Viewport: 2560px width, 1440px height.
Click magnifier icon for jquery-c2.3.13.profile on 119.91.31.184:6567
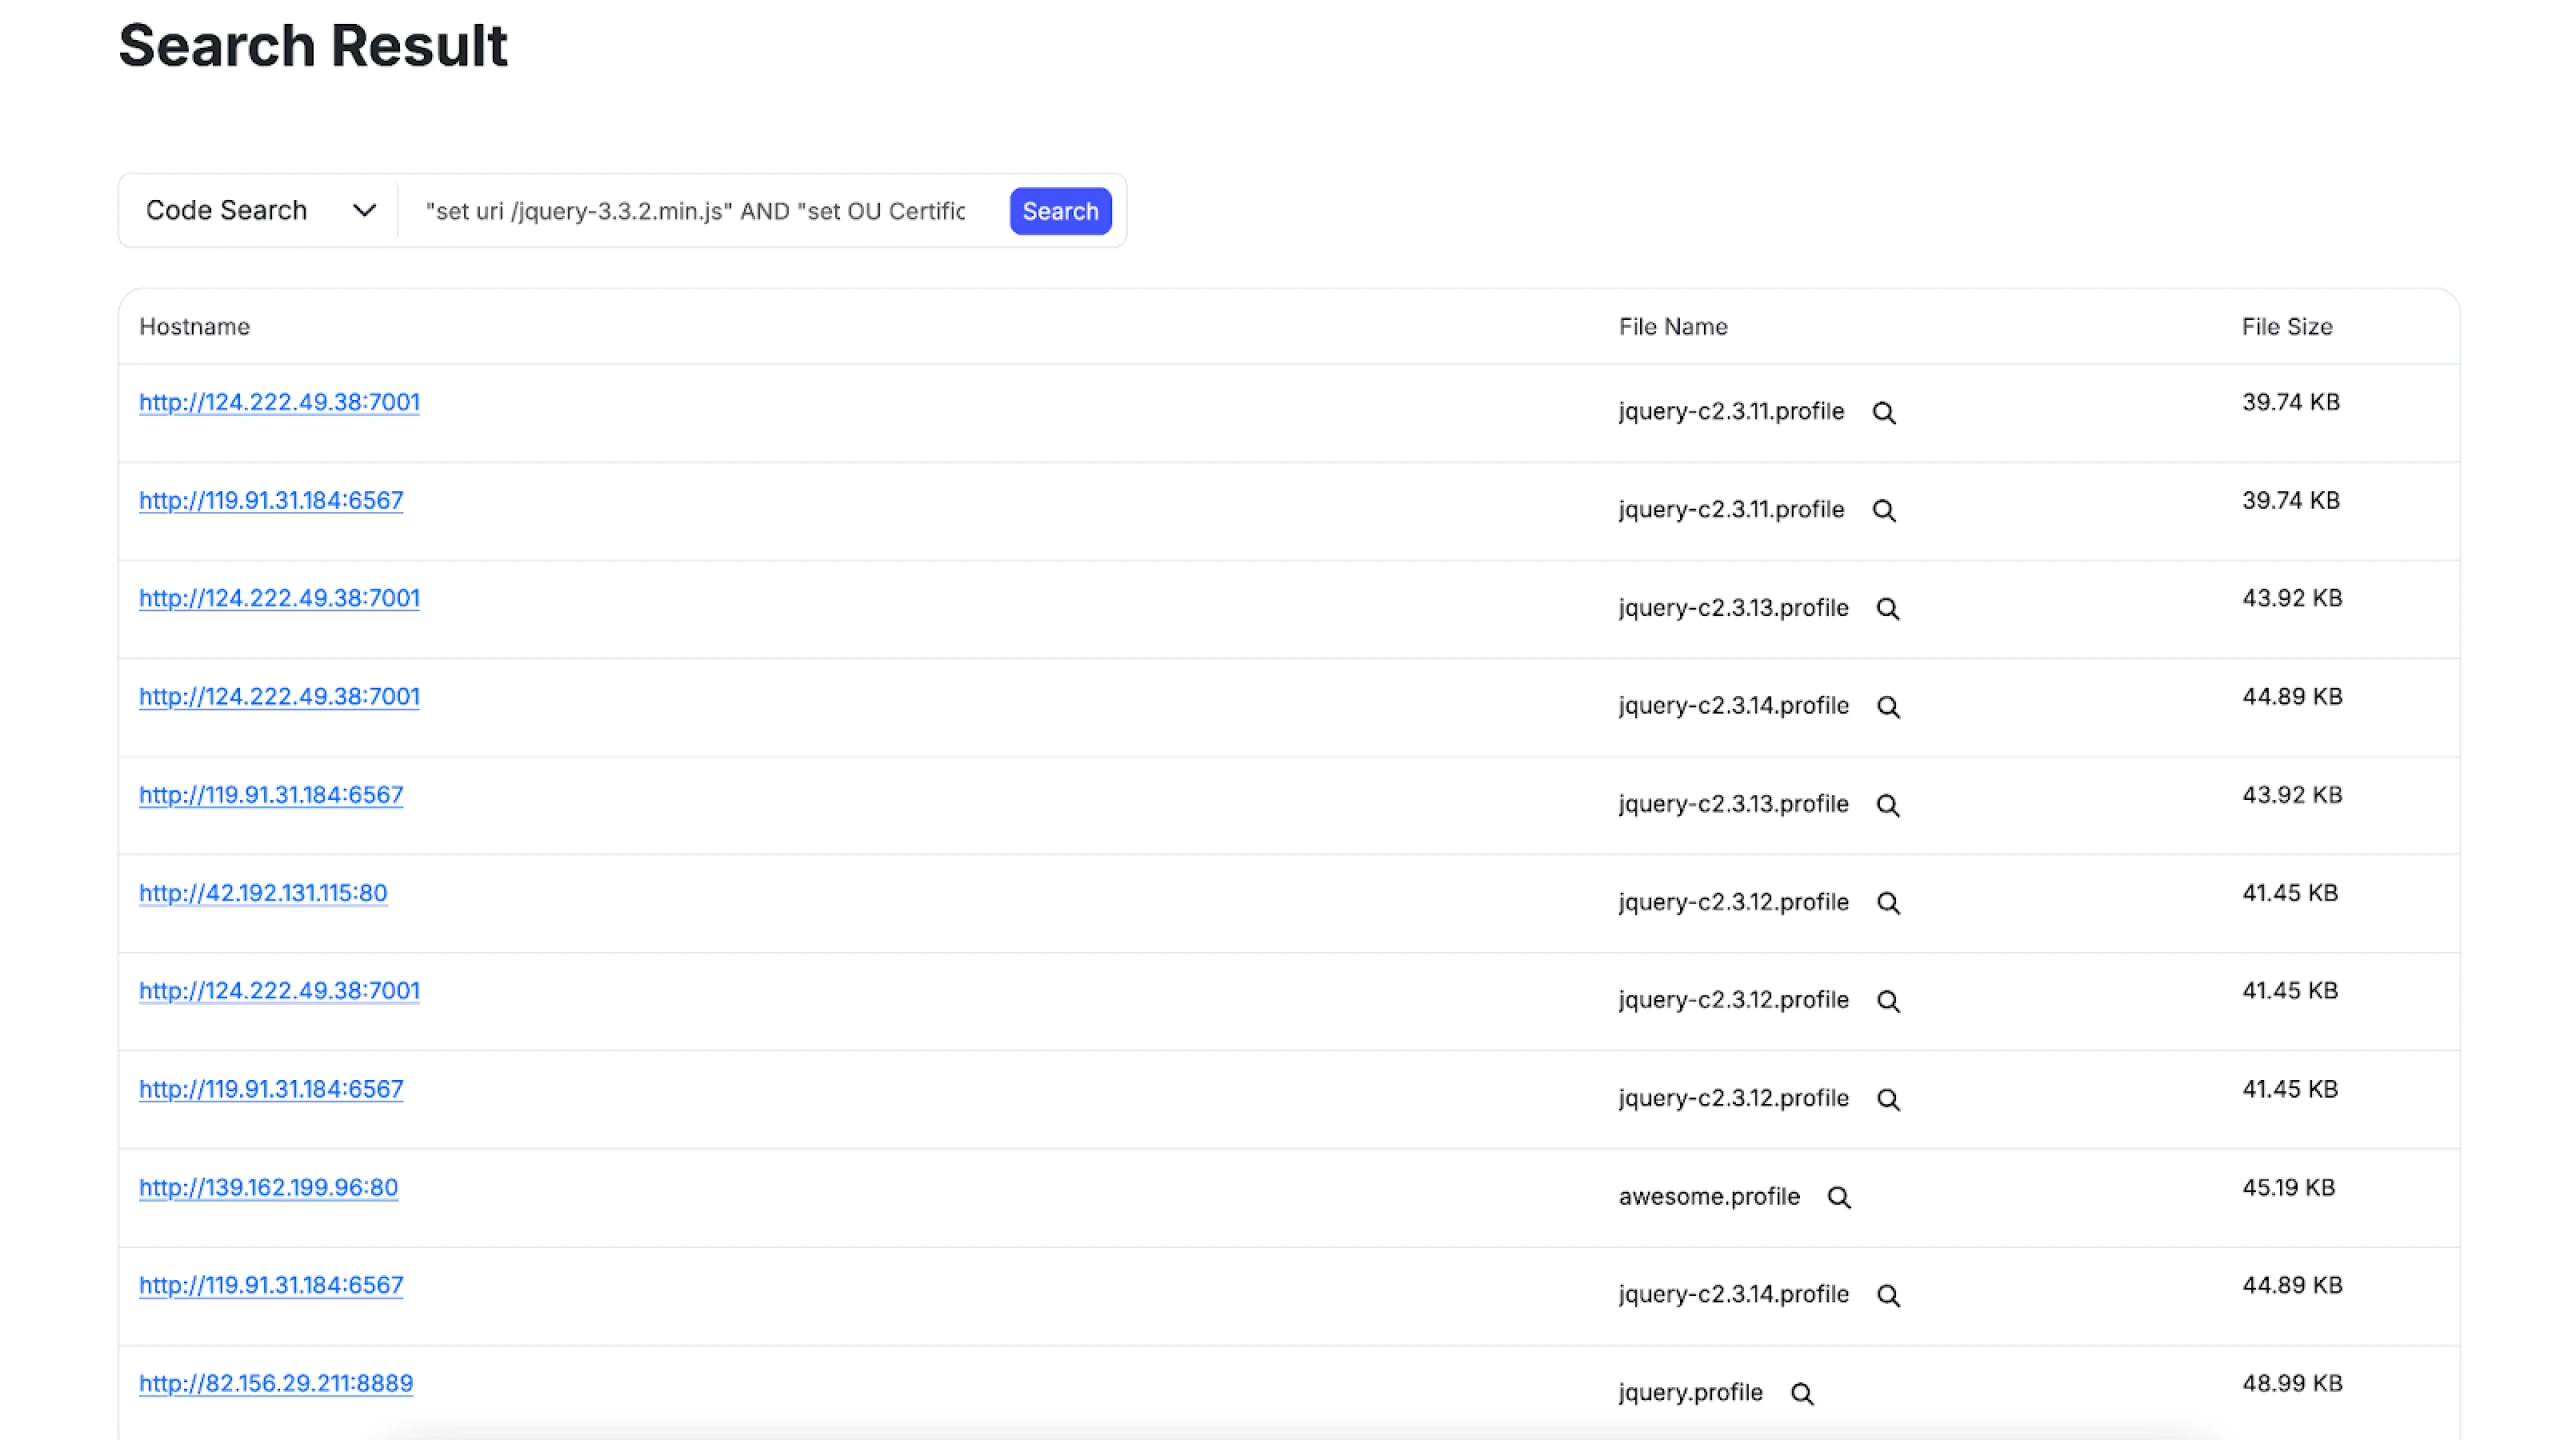1888,805
